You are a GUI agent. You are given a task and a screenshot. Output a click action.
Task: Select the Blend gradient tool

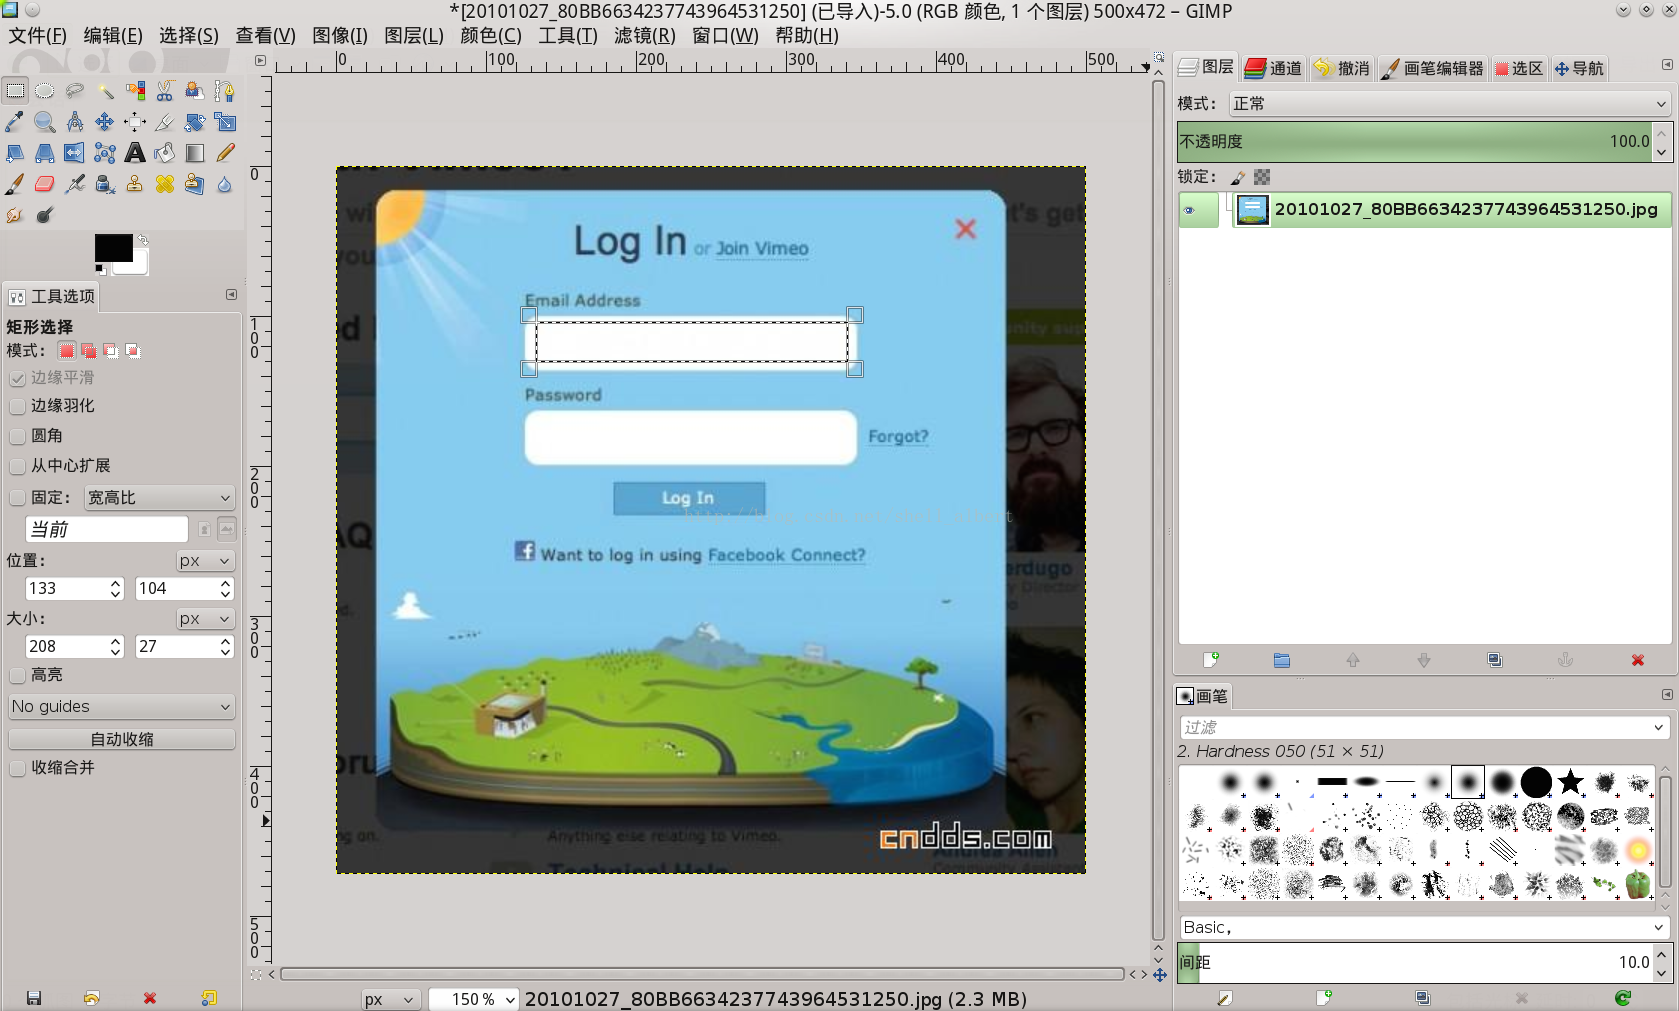[195, 153]
